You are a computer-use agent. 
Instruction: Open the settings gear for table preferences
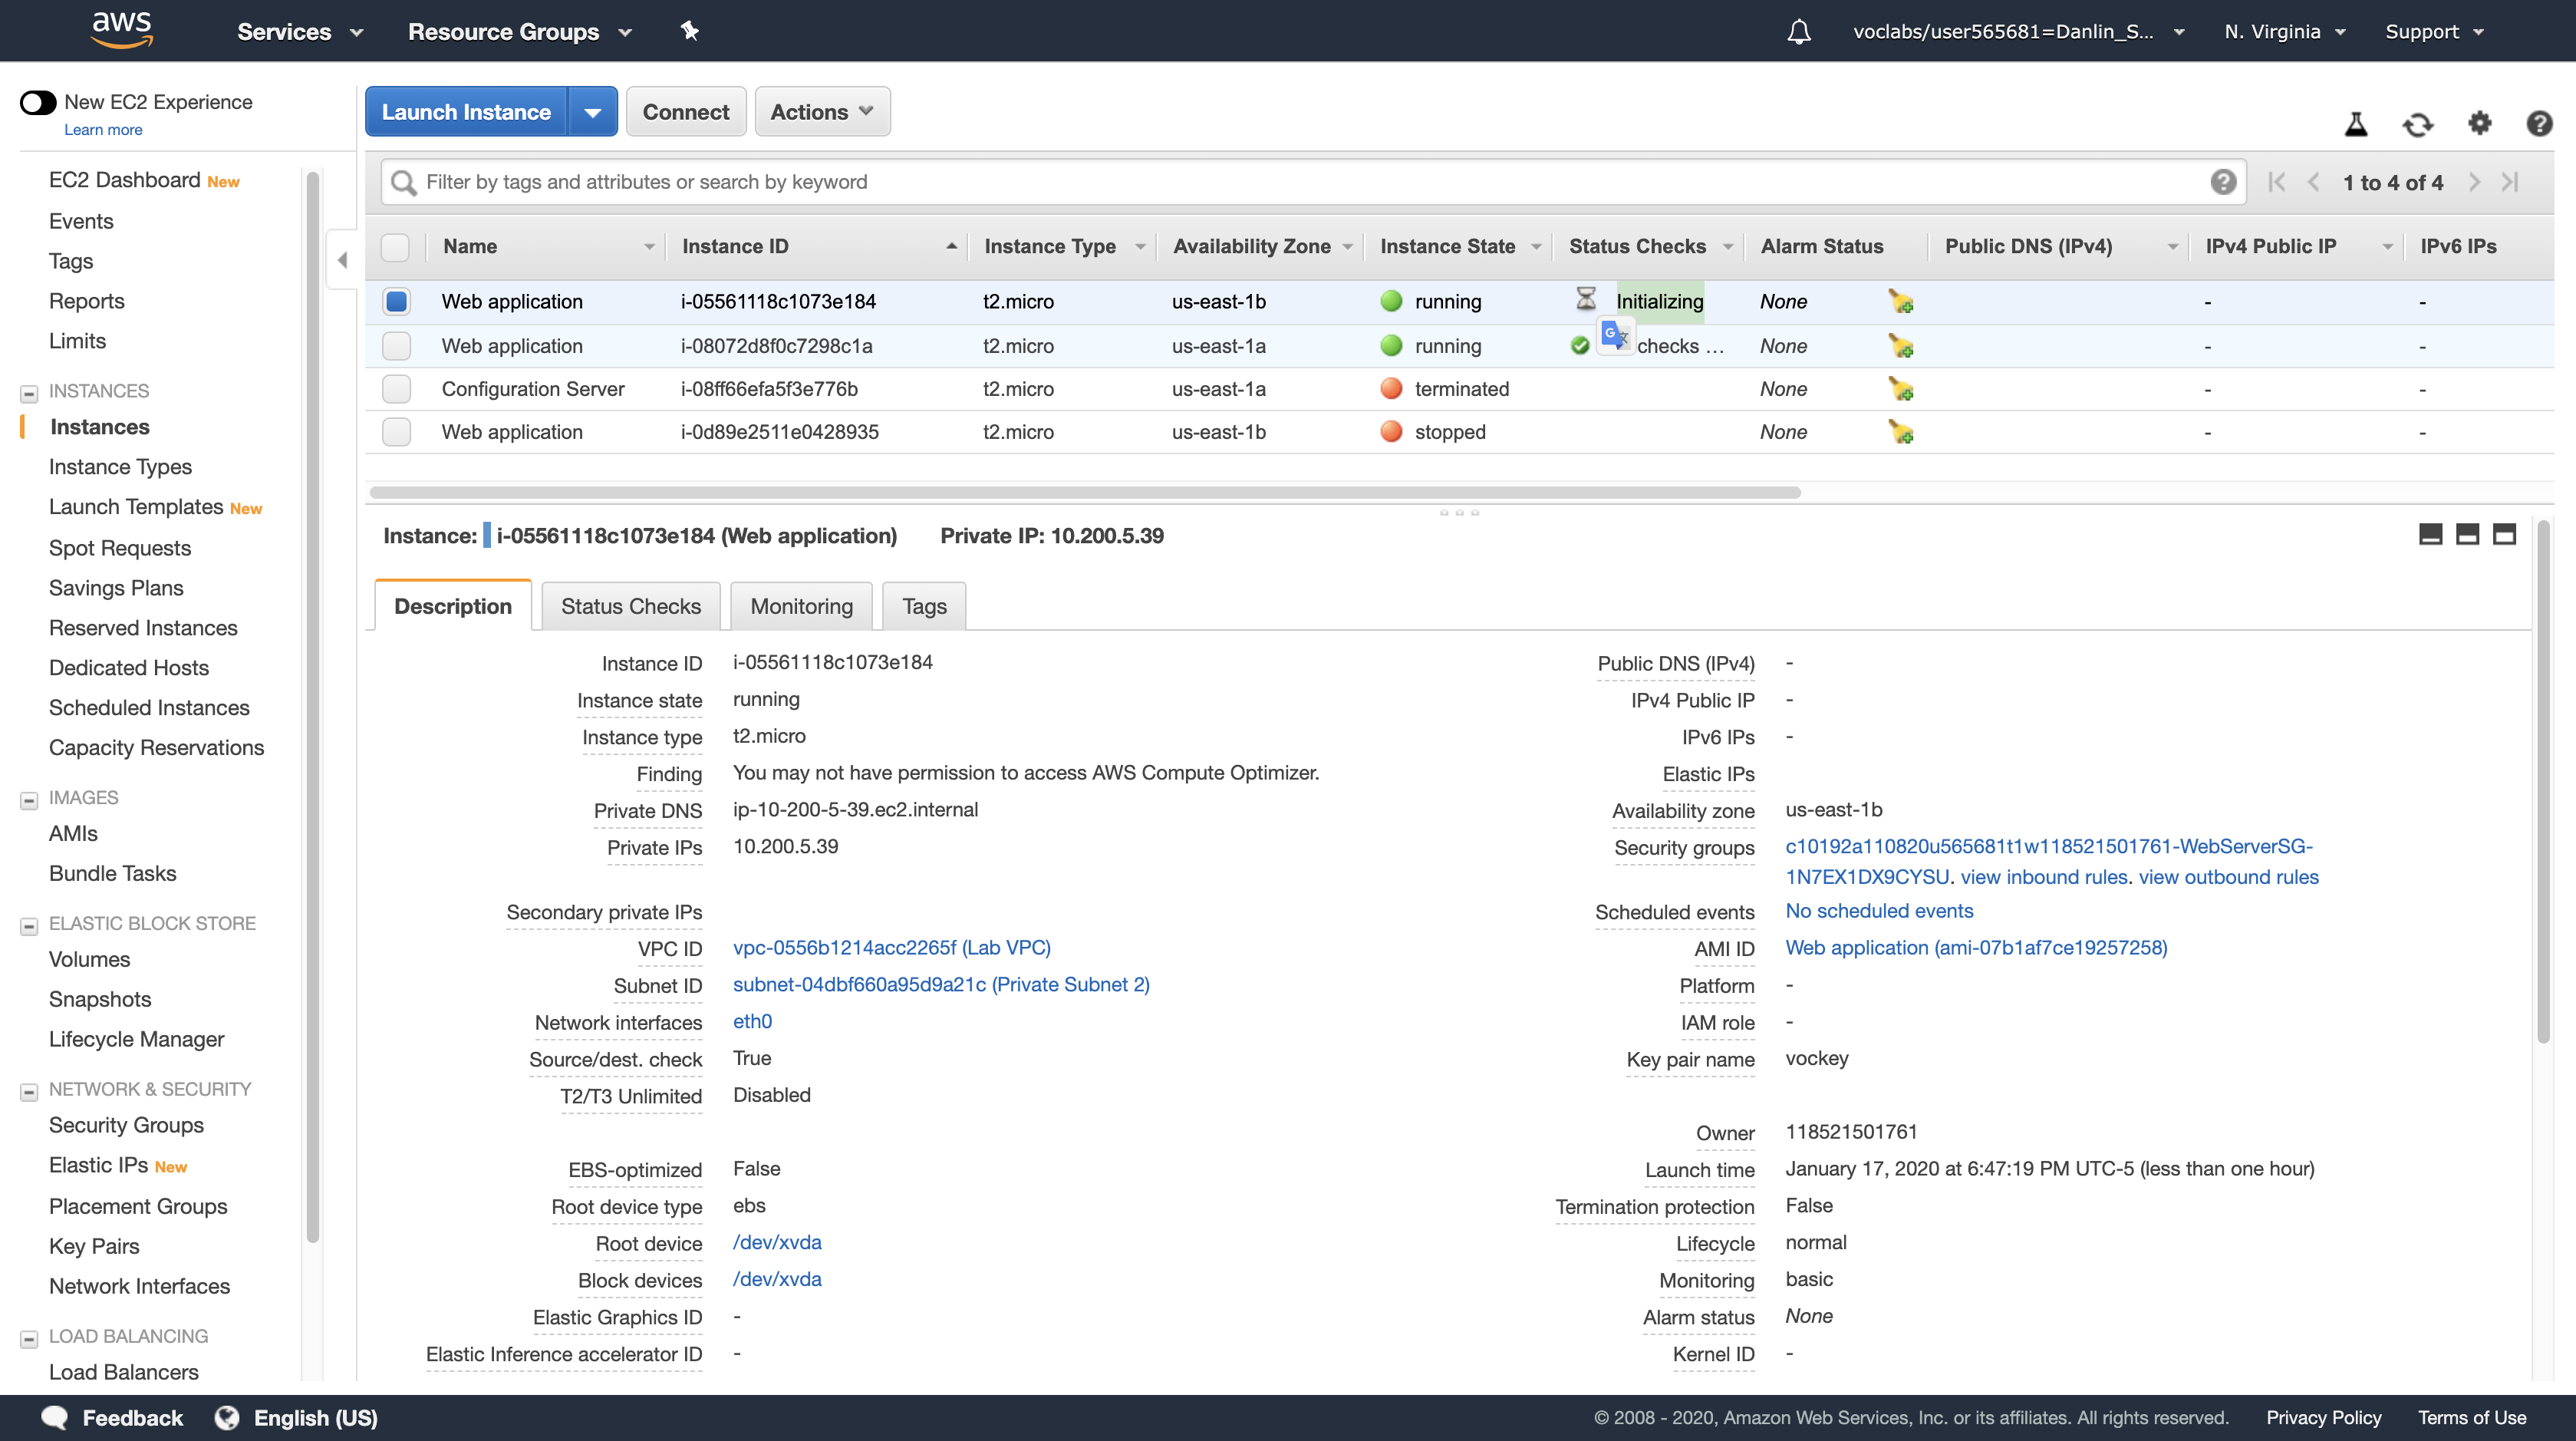[2479, 123]
